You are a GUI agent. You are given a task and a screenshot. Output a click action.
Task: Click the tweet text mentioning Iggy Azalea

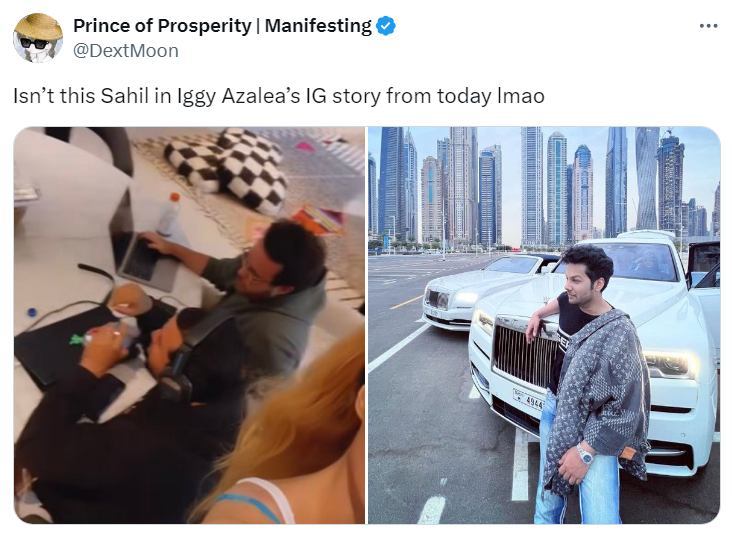point(279,96)
